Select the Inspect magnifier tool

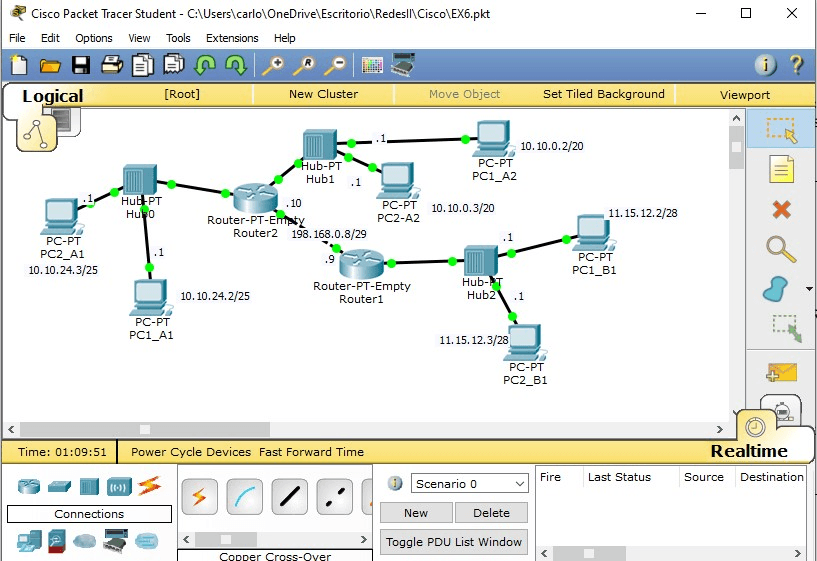(780, 249)
